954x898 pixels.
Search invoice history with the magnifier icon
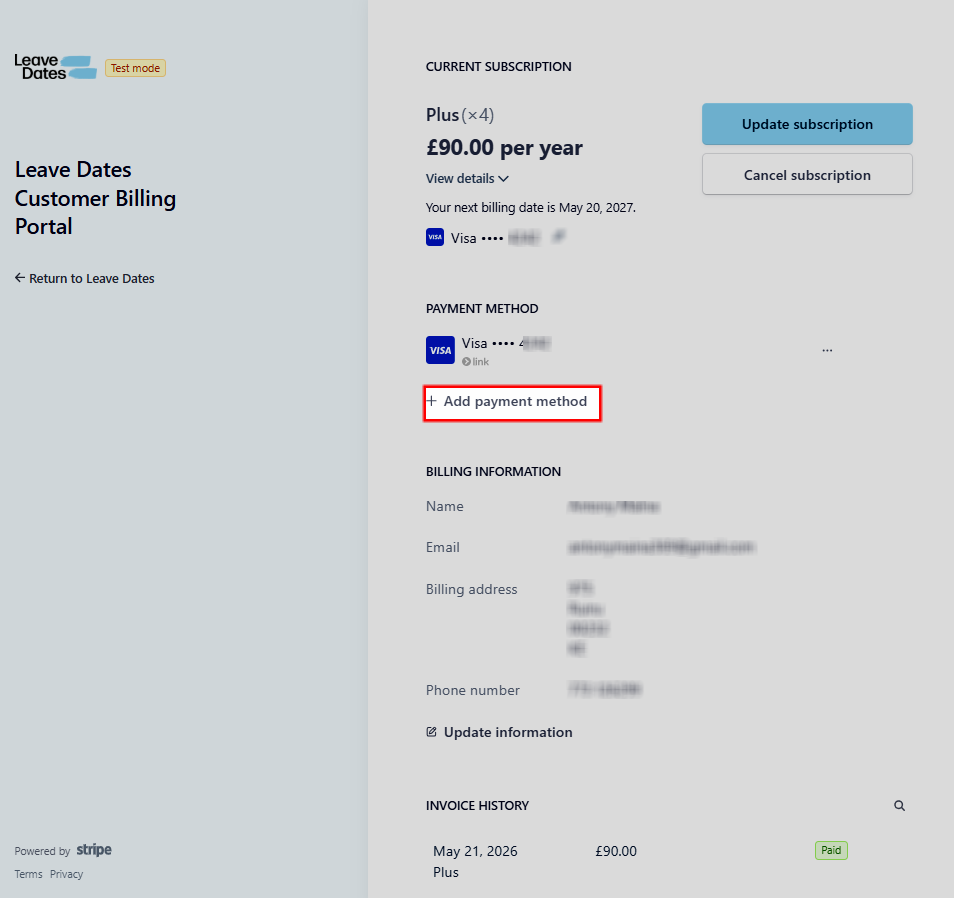899,806
